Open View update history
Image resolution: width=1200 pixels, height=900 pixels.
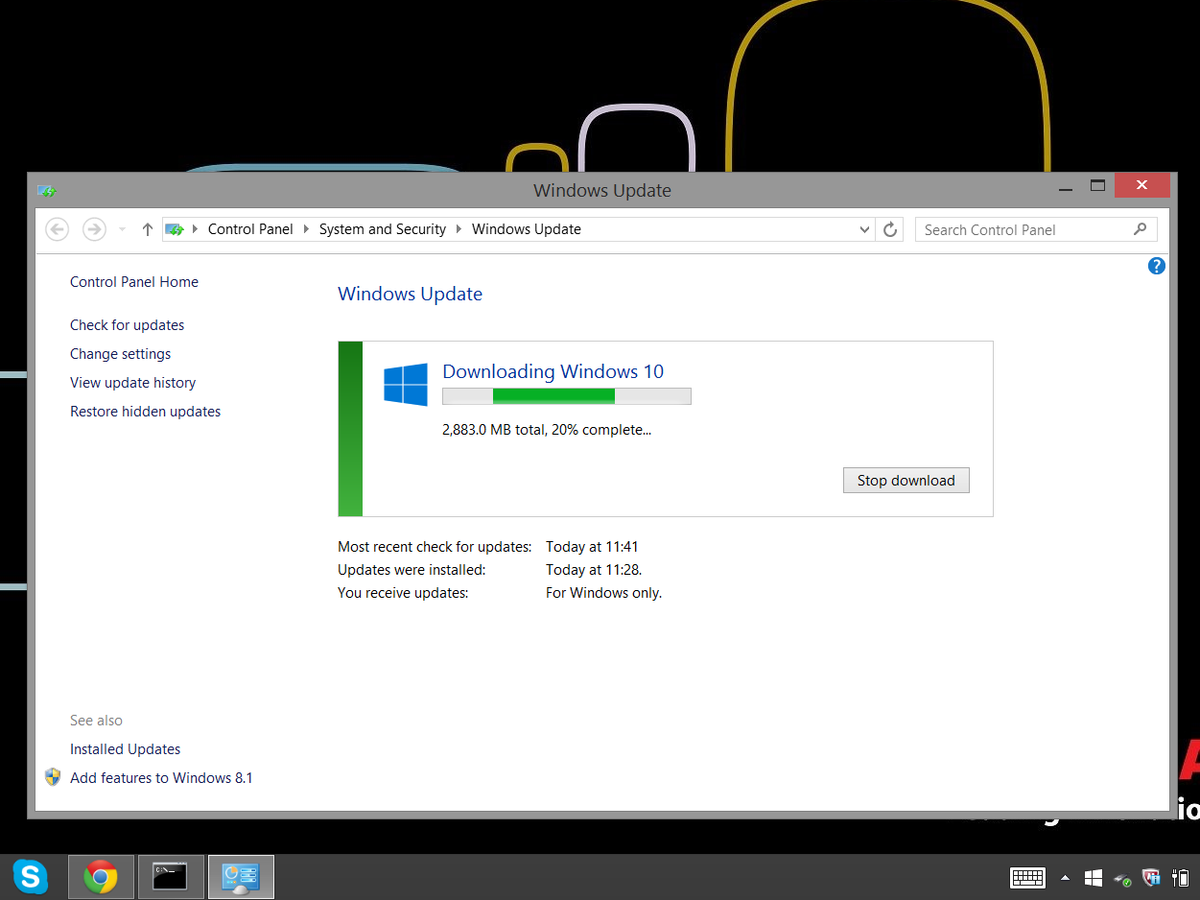click(132, 382)
